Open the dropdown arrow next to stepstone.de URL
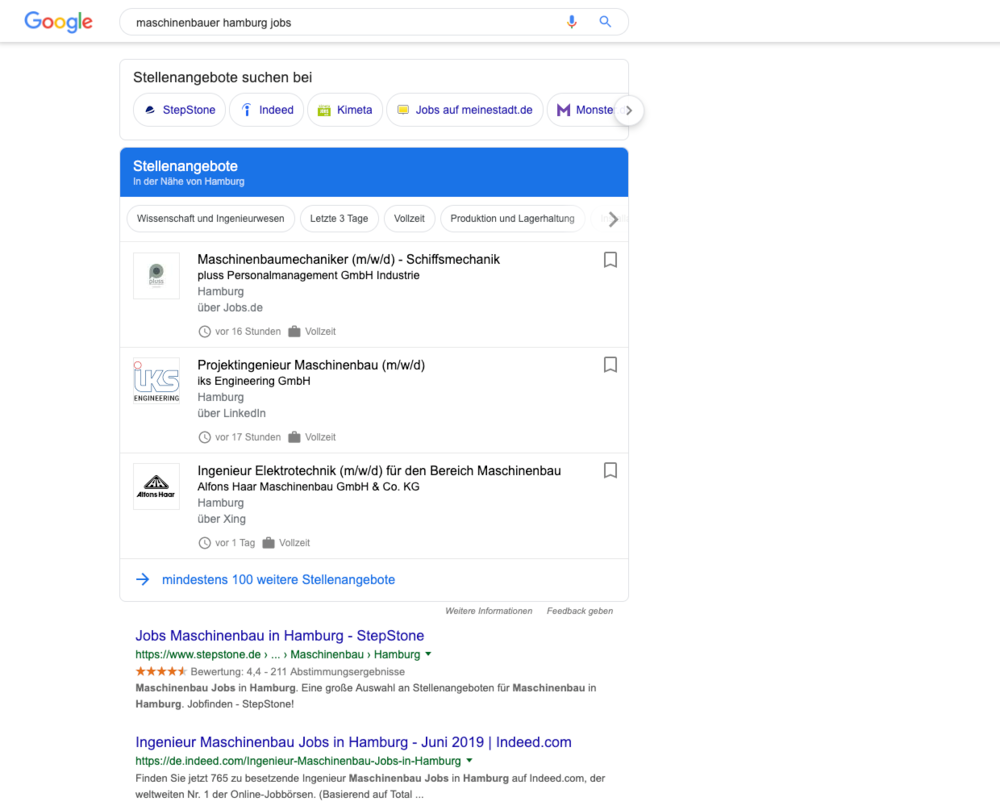This screenshot has width=1000, height=810. pyautogui.click(x=428, y=654)
